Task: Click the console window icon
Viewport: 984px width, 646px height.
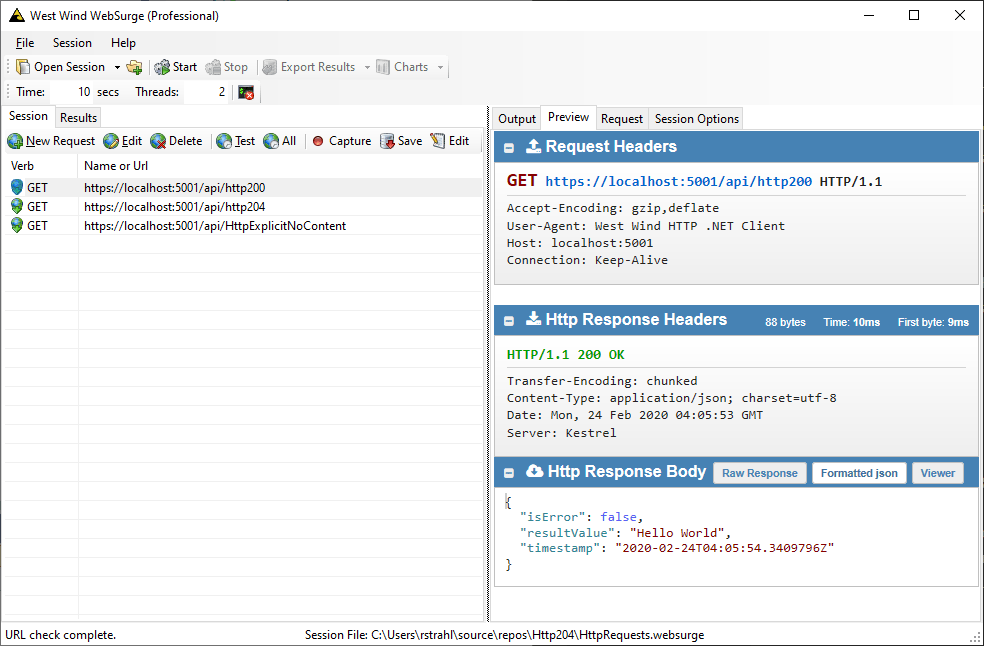Action: [x=246, y=92]
